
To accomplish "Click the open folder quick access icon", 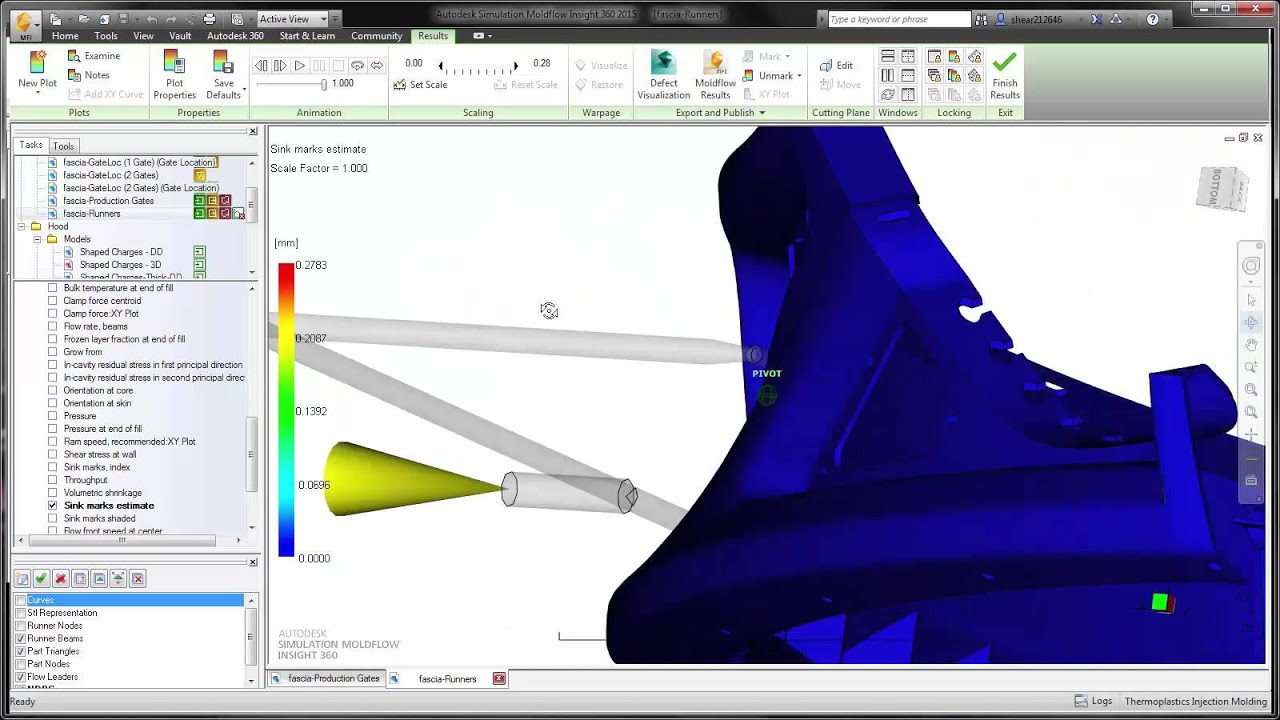I will 83,18.
